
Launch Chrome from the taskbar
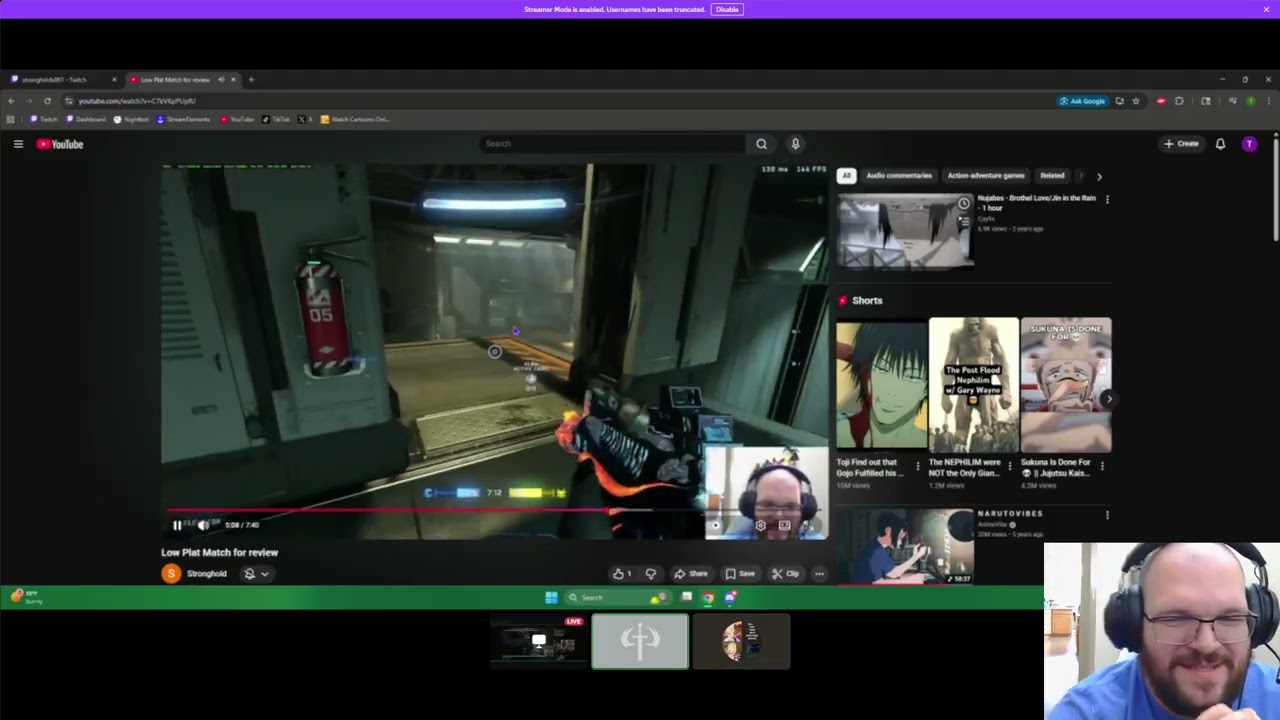708,598
